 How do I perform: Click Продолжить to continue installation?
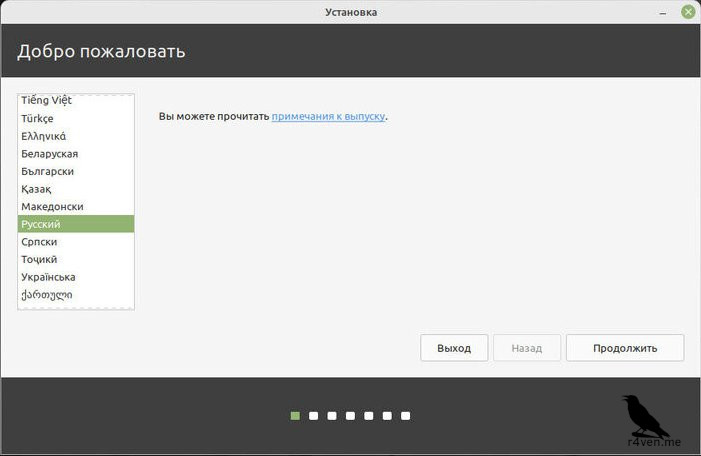(624, 348)
